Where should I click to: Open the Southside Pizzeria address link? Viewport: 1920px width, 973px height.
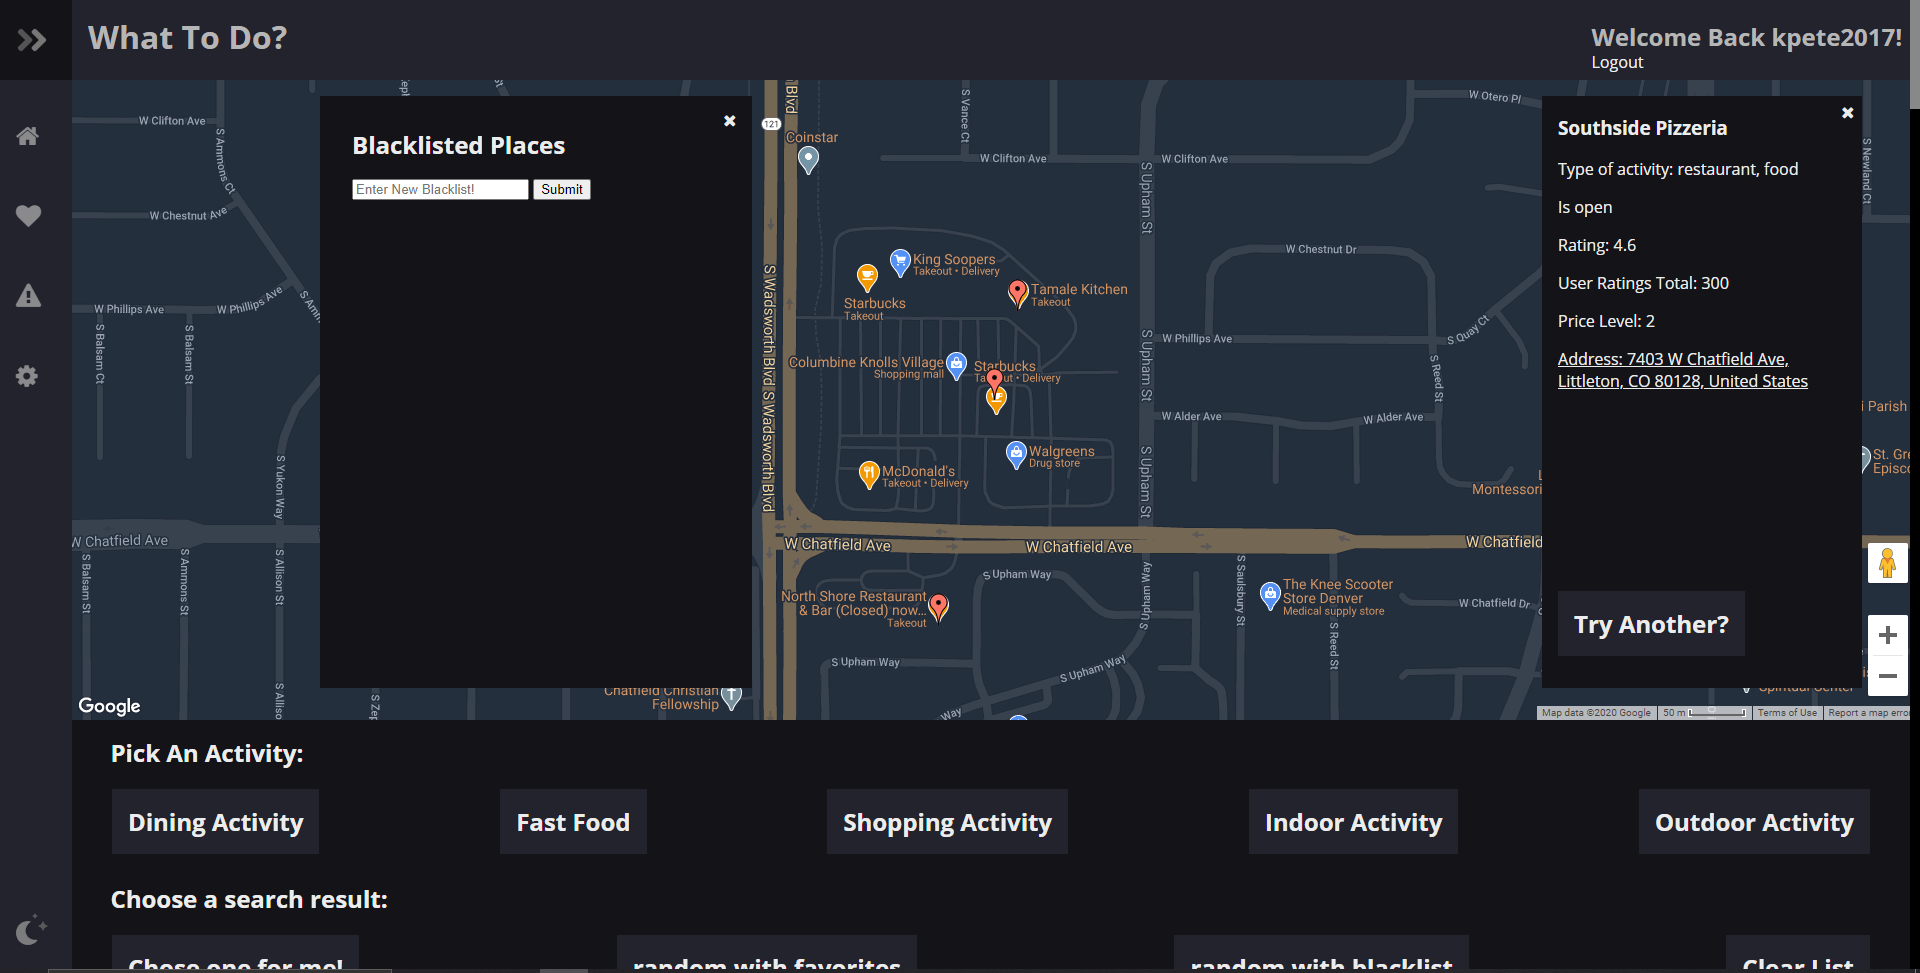point(1683,370)
